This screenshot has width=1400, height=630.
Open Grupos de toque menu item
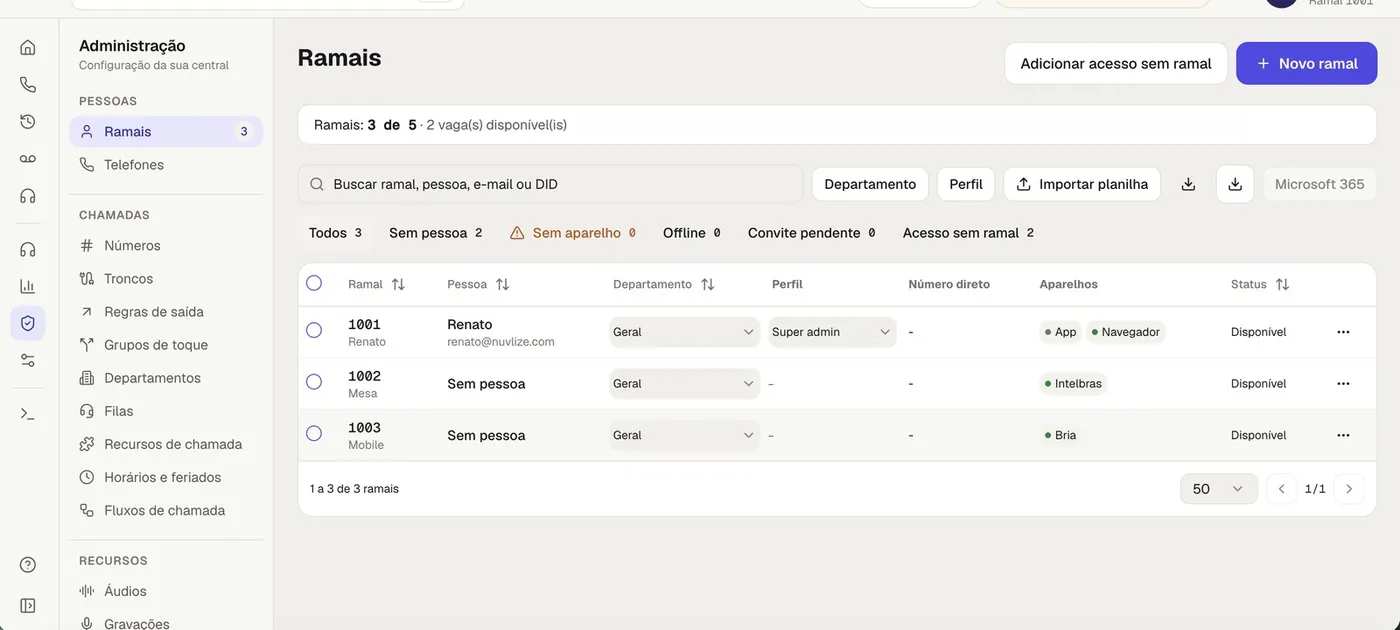click(166, 344)
